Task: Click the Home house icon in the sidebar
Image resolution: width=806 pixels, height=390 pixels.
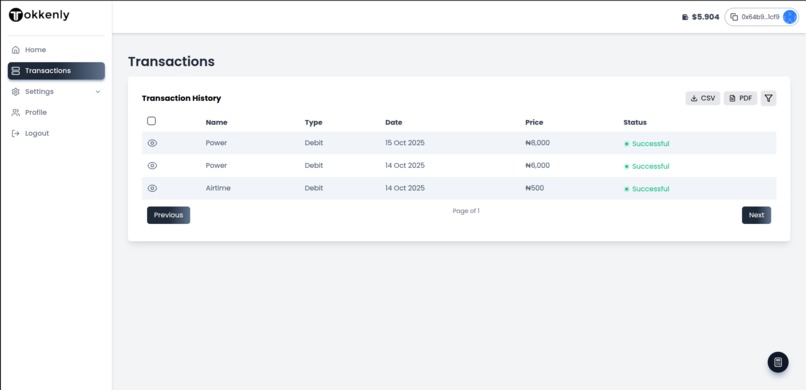Action: tap(16, 50)
